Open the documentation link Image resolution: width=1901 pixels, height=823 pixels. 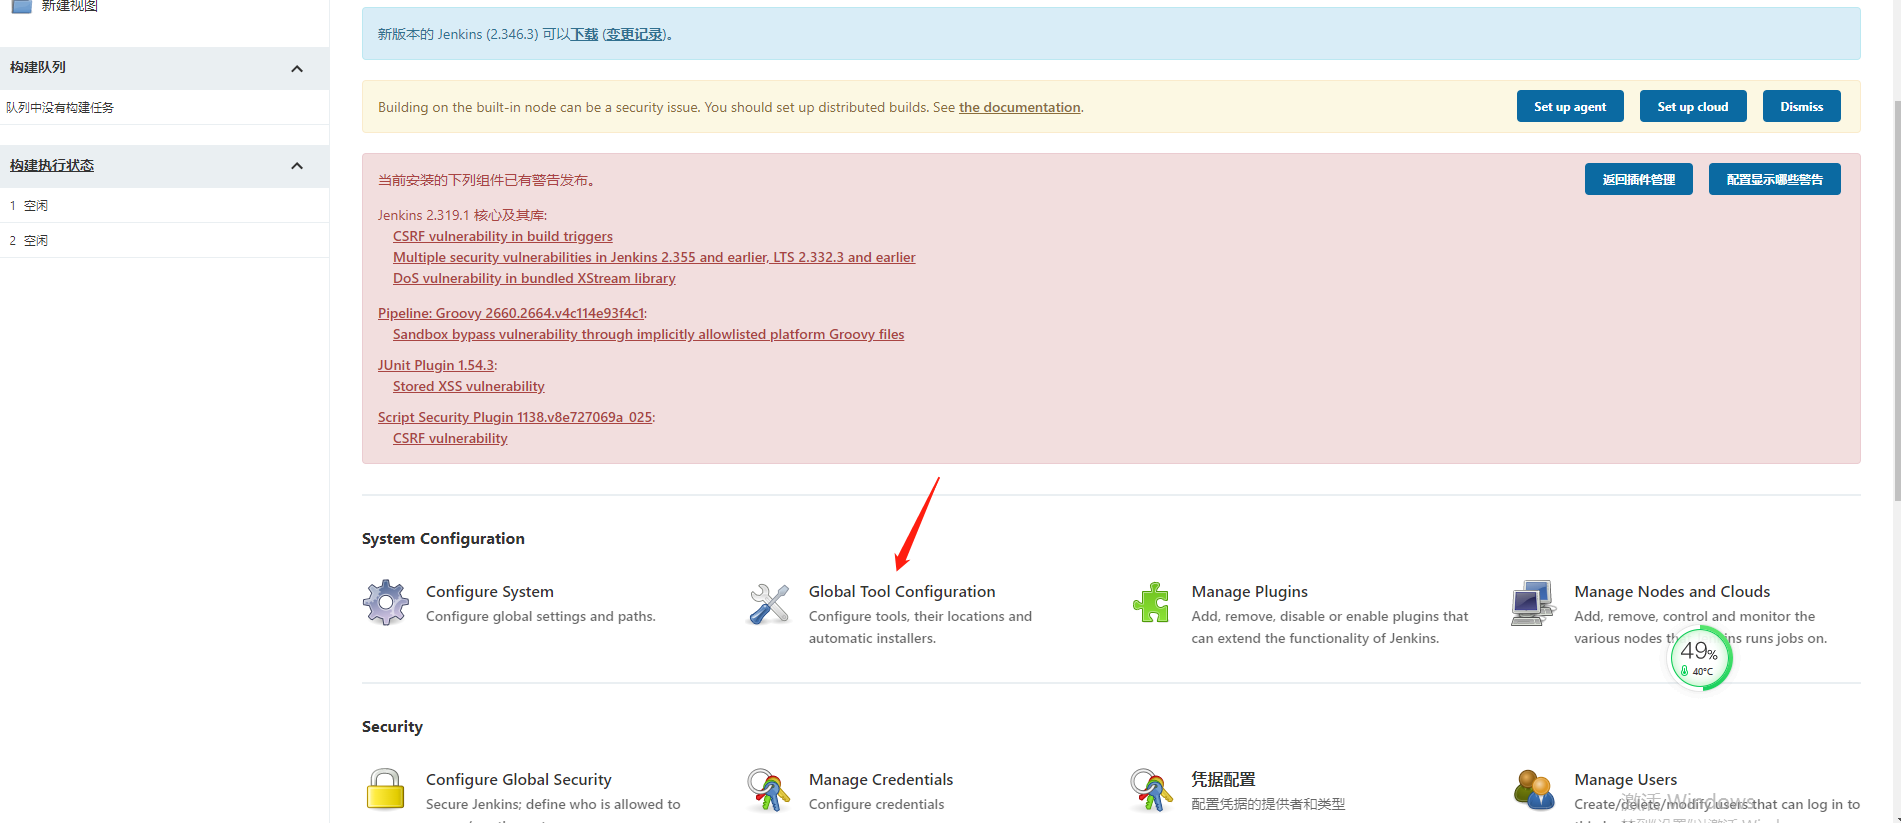pos(1019,107)
